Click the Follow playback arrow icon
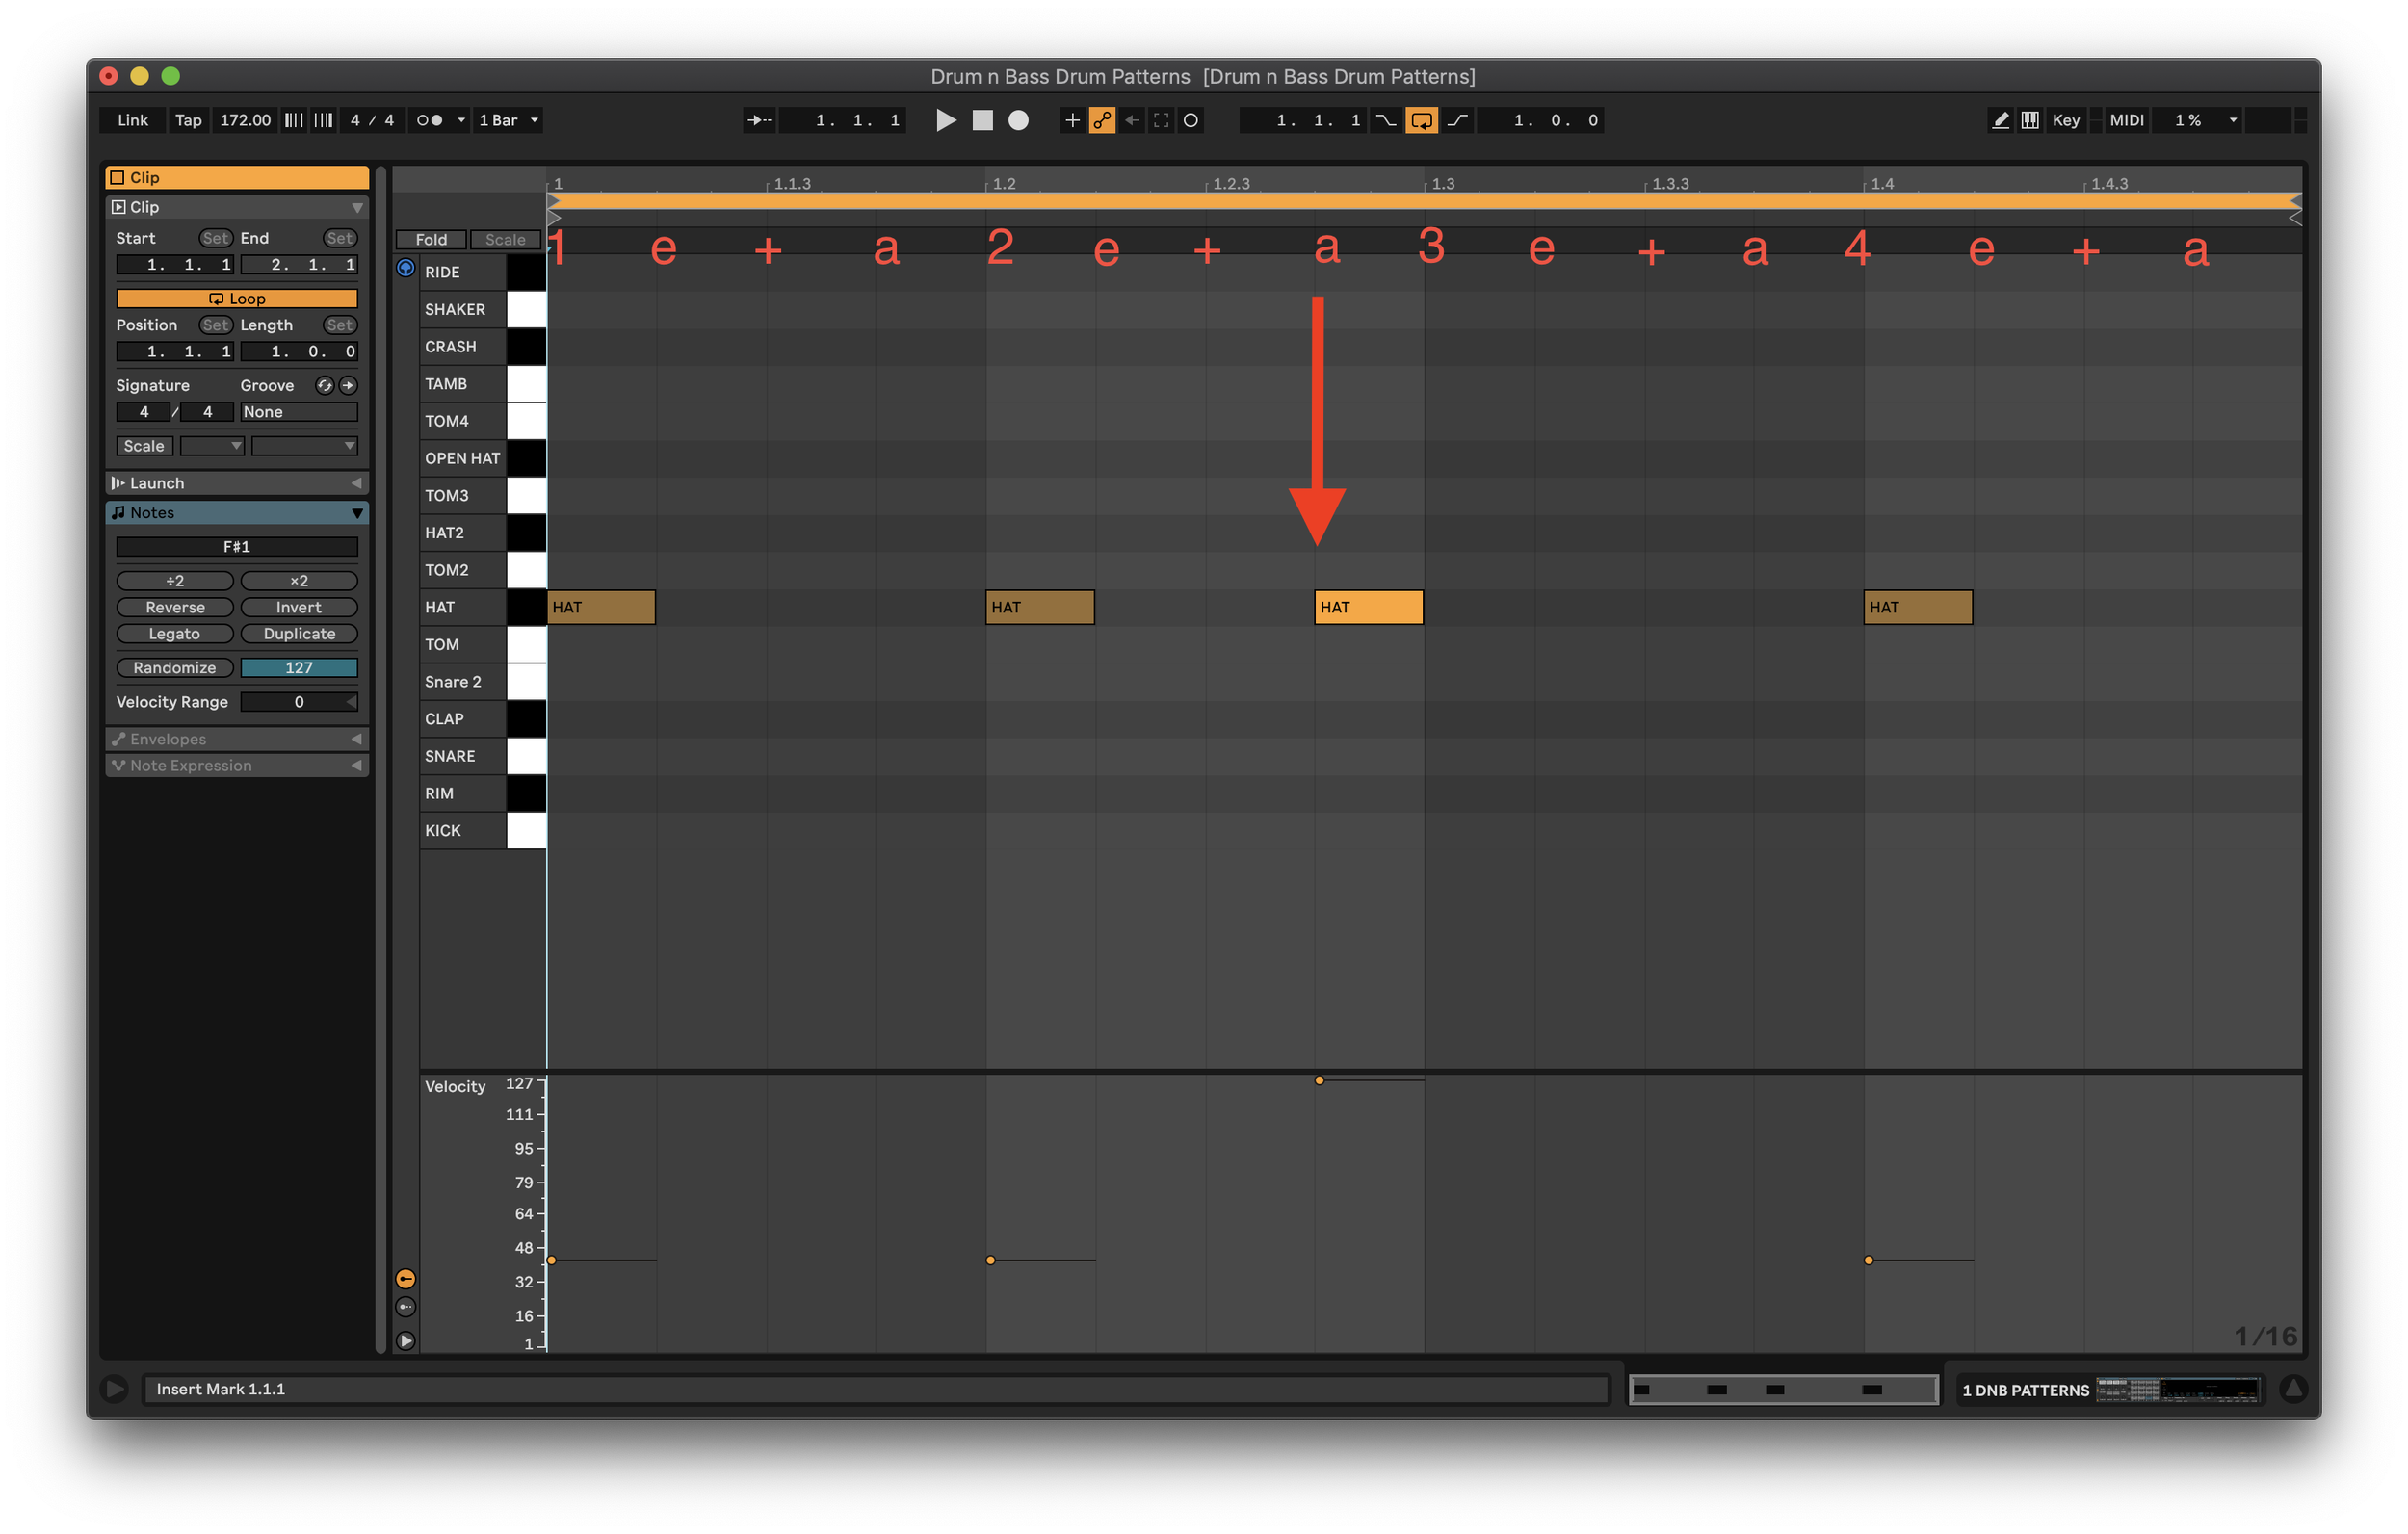The width and height of the screenshot is (2408, 1534). tap(759, 120)
